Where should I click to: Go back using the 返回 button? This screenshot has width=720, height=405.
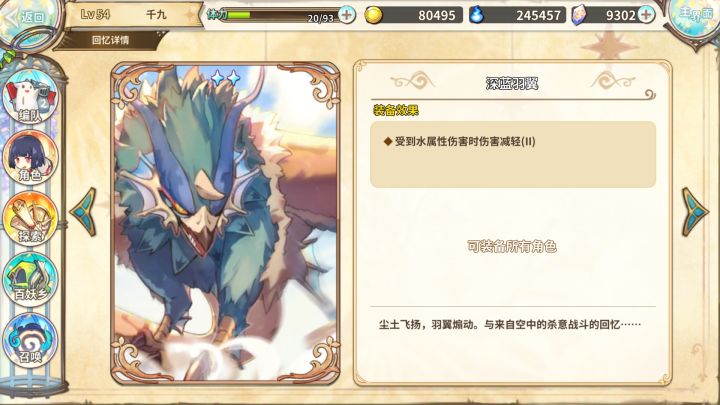click(28, 18)
